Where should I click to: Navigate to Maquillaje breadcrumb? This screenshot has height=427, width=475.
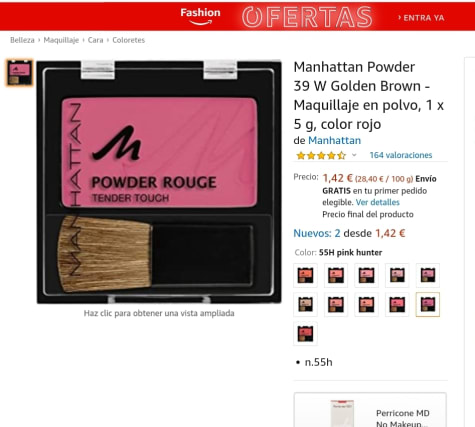point(61,40)
